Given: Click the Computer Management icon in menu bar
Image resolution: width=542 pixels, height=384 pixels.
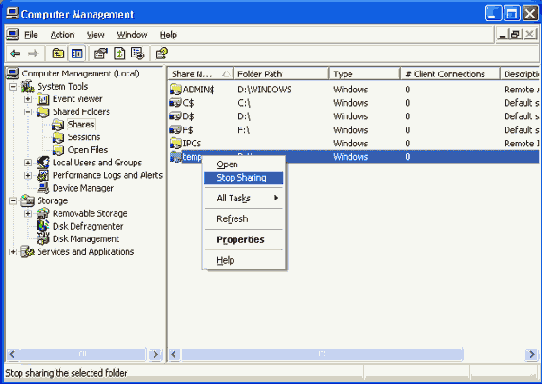Looking at the screenshot, I should coord(12,35).
